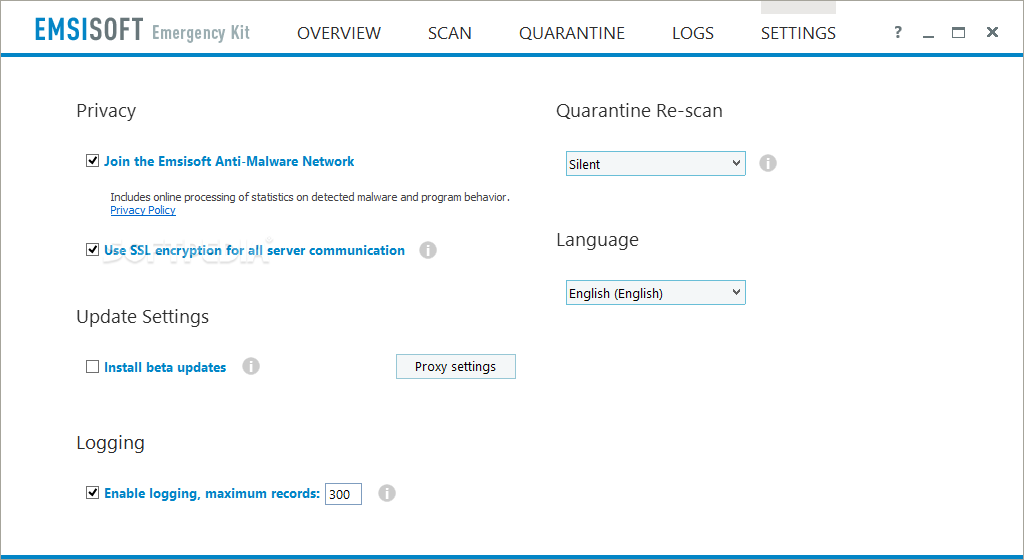Enable Install beta updates checkbox
Viewport: 1024px width, 560px height.
(93, 367)
